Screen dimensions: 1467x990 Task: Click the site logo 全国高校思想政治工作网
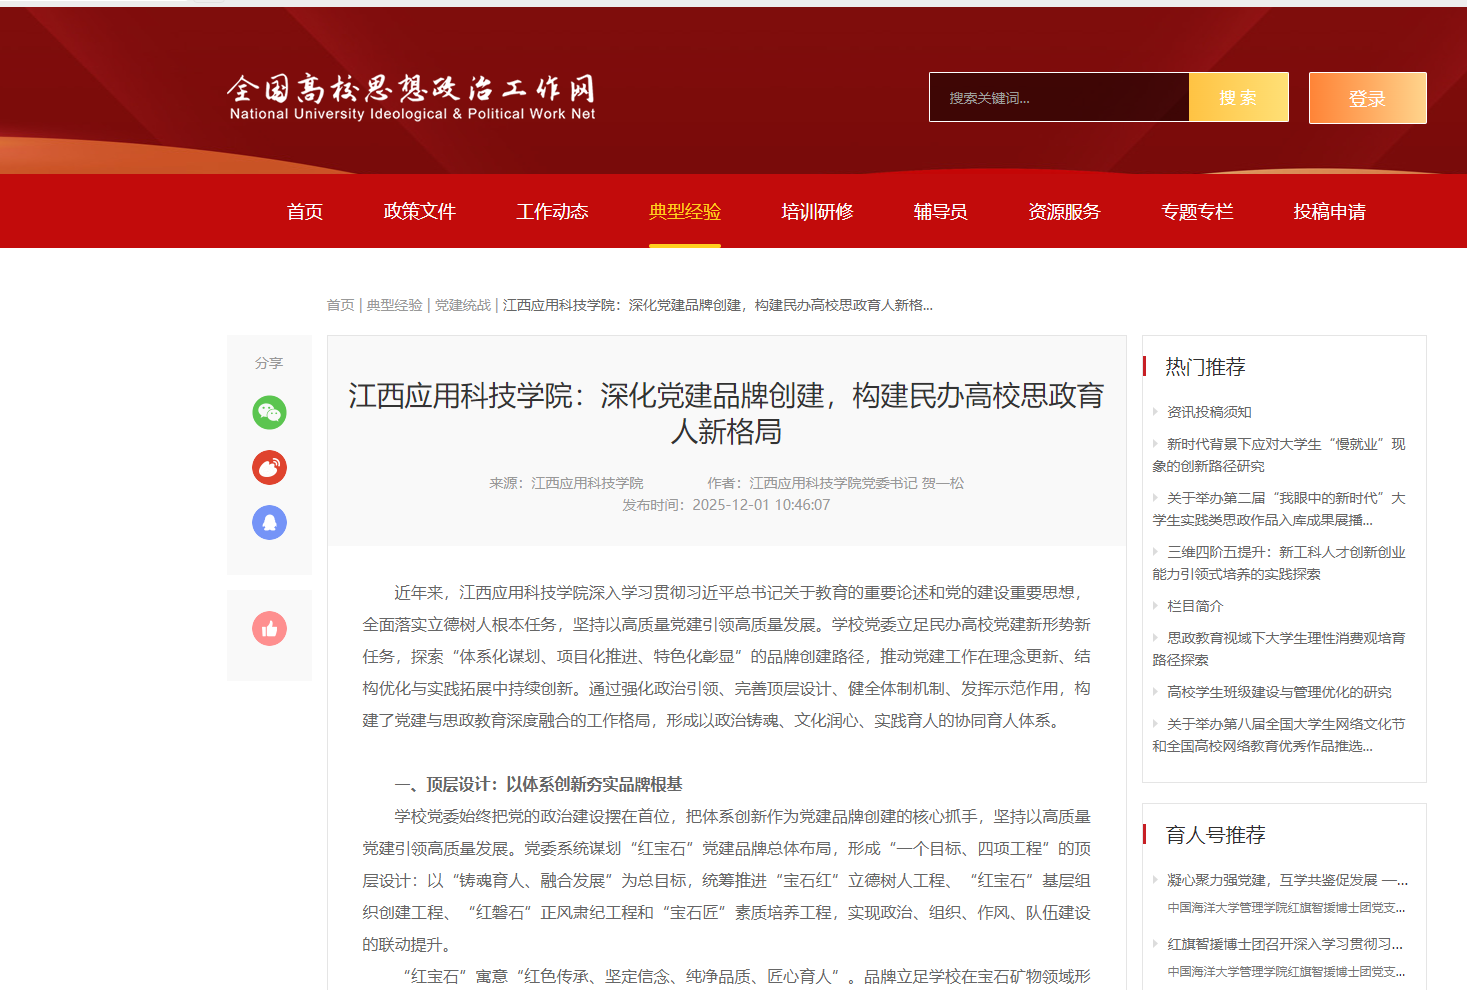[x=411, y=97]
